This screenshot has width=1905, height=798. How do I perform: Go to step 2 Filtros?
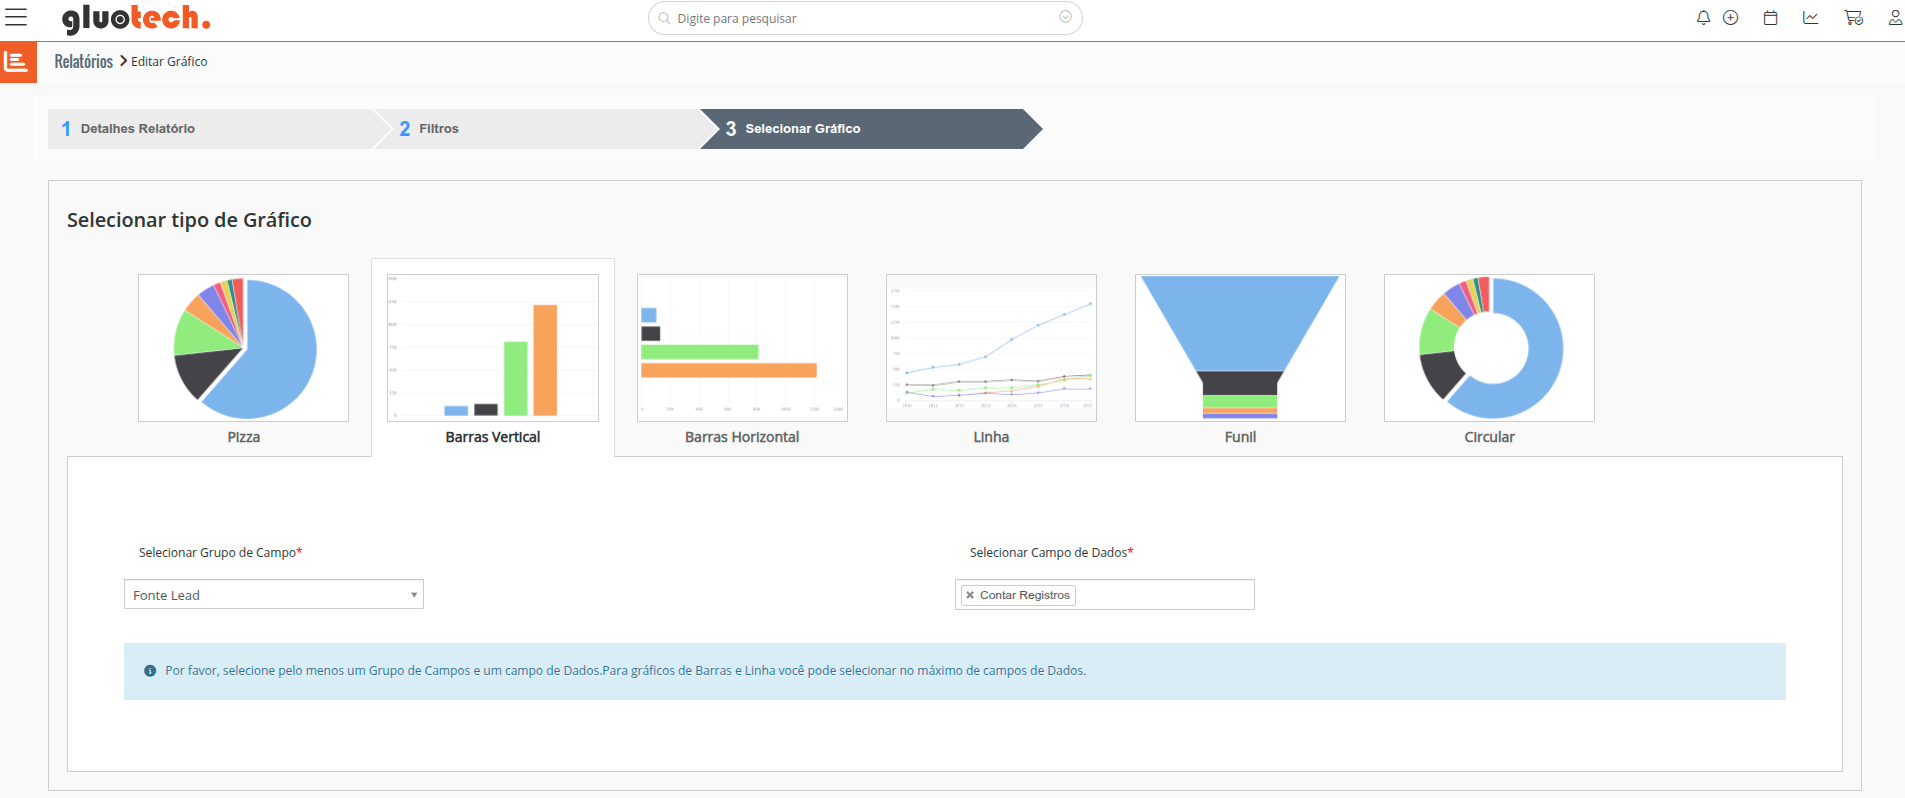pyautogui.click(x=438, y=129)
